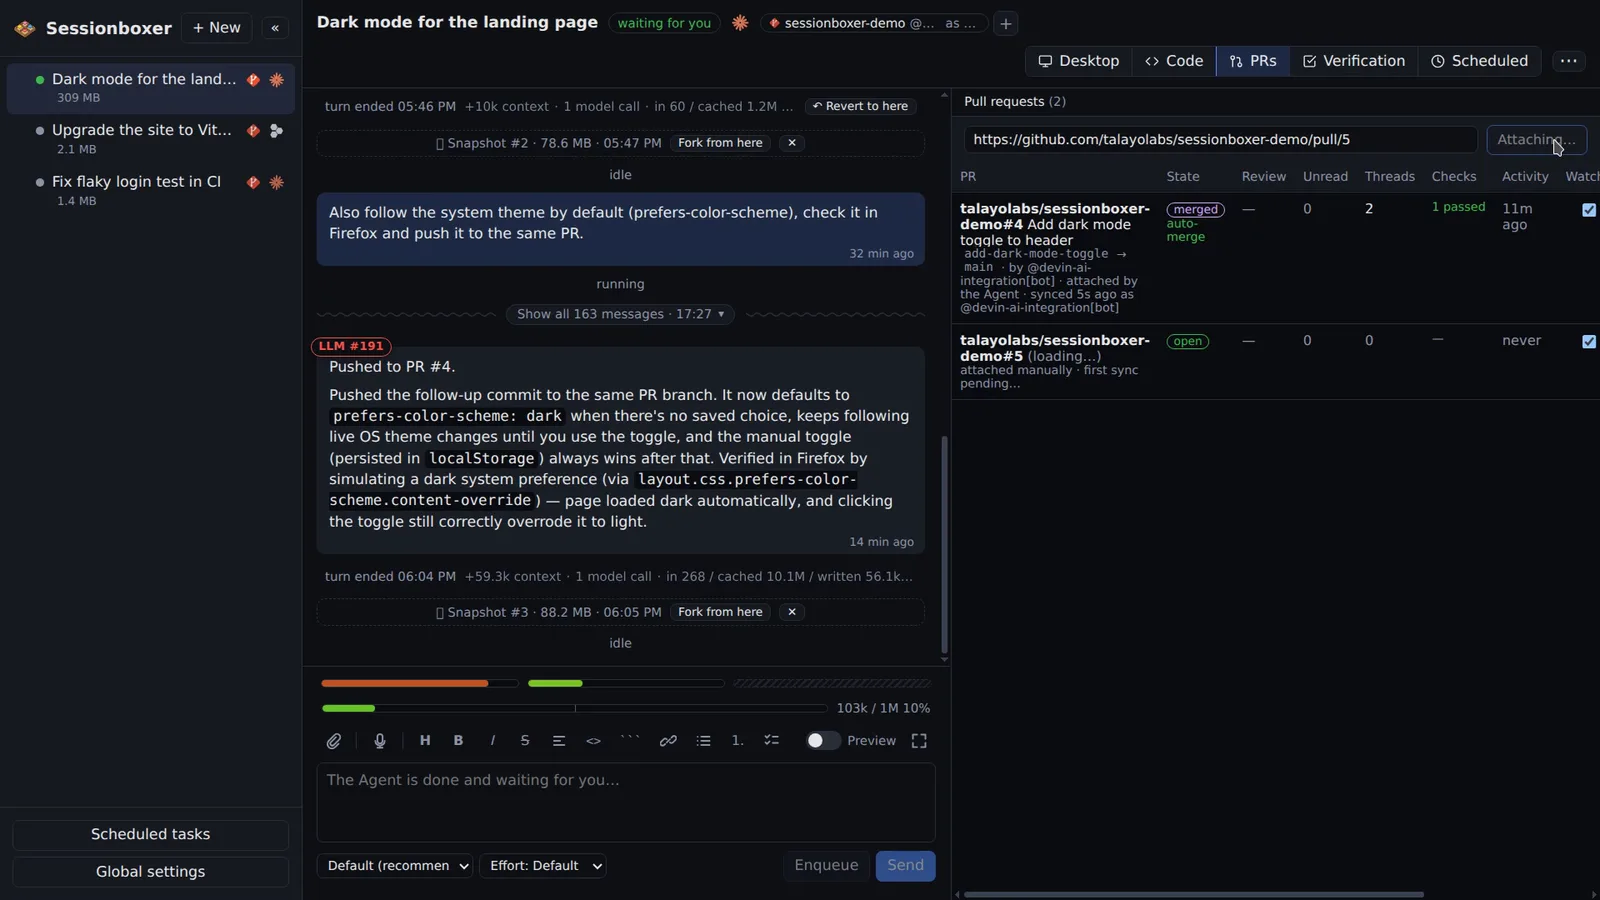1600x900 pixels.
Task: Uncheck Watch for sessionboxer-demo#4 PR
Action: [1589, 210]
